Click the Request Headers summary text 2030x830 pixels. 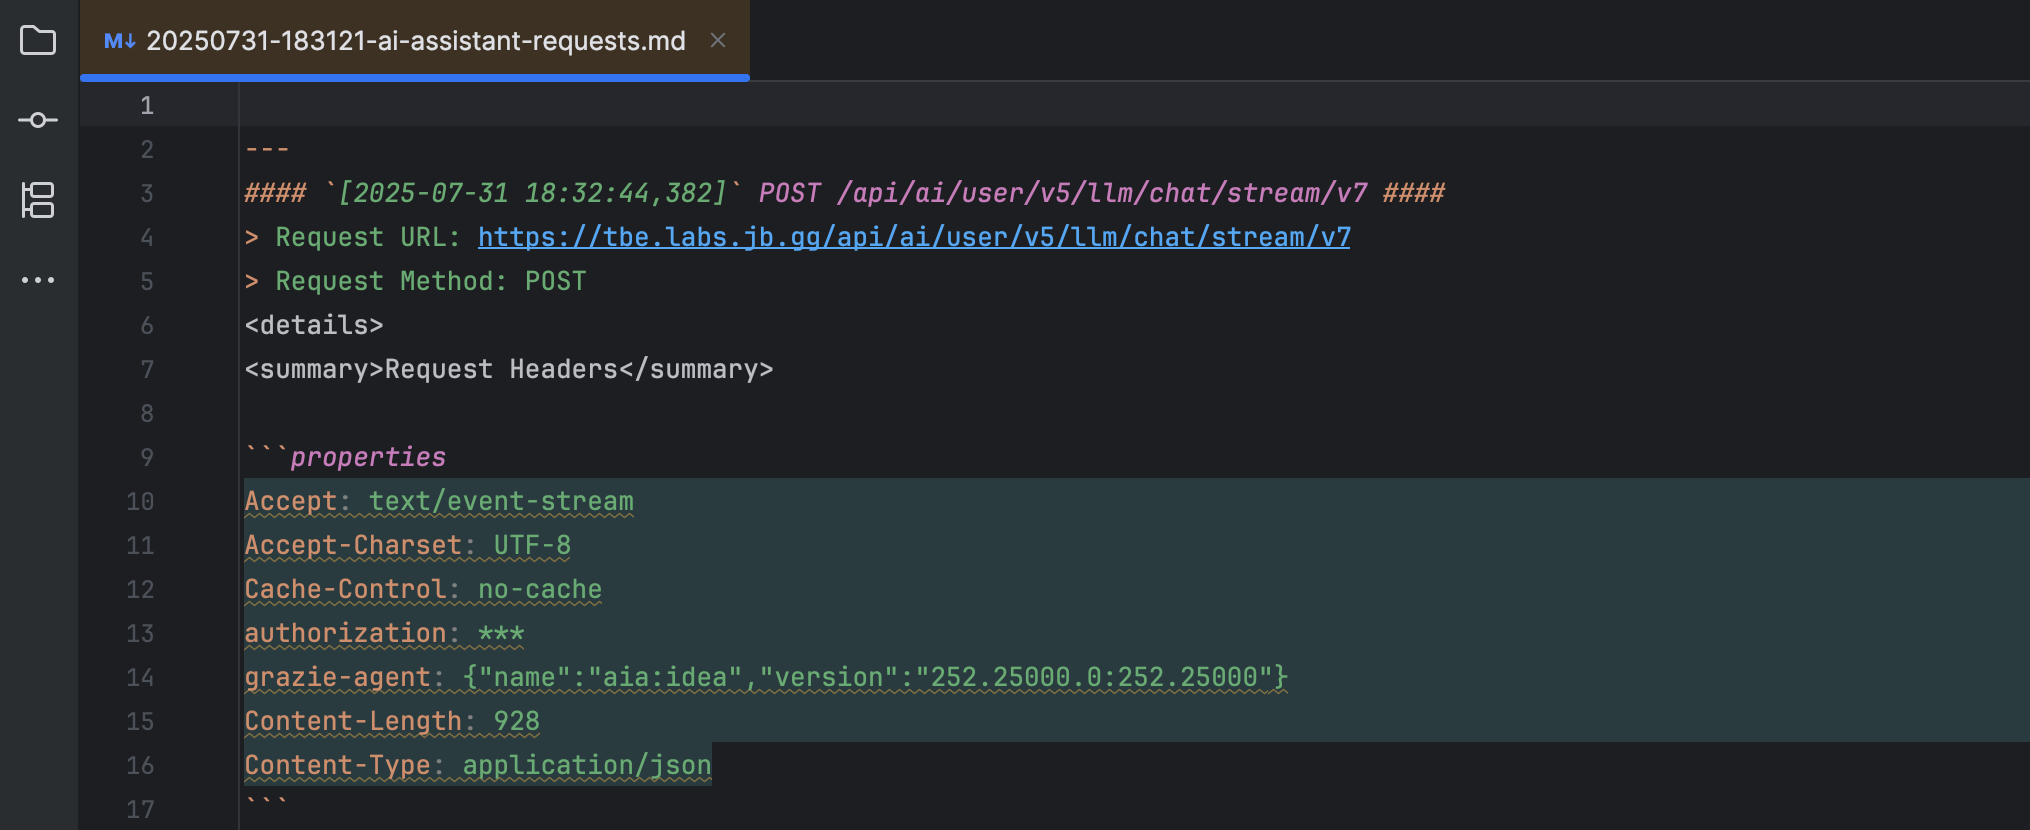tap(510, 369)
